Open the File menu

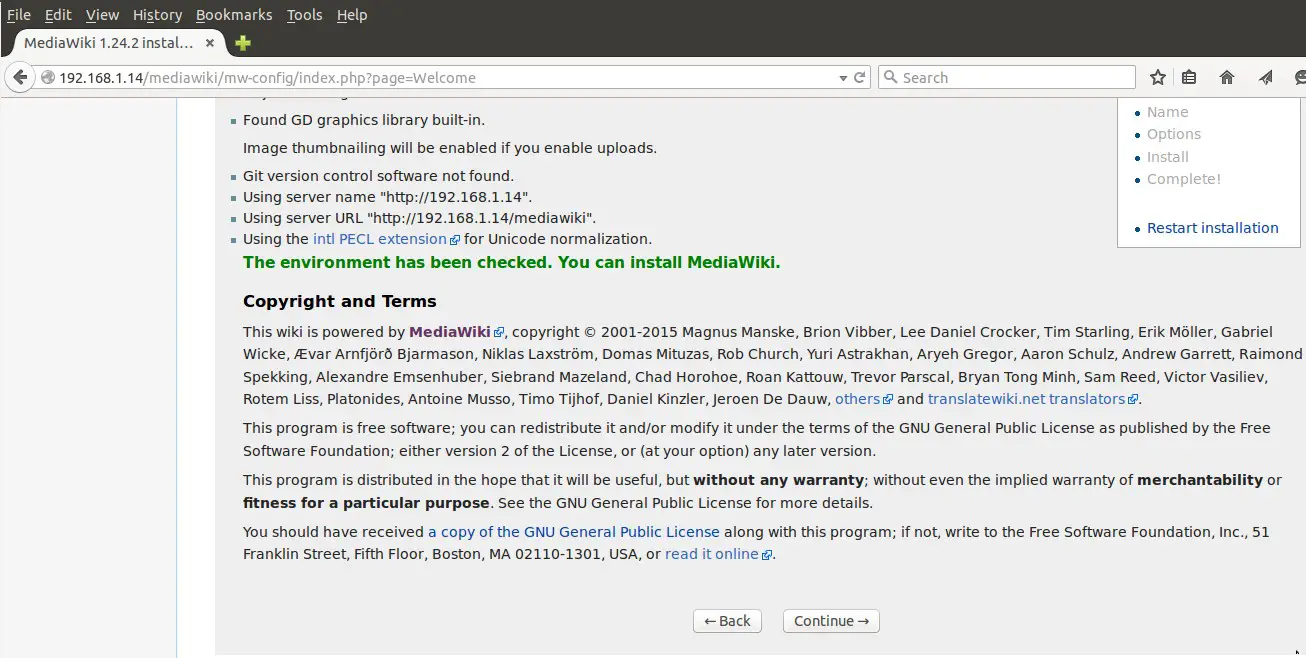coord(19,15)
